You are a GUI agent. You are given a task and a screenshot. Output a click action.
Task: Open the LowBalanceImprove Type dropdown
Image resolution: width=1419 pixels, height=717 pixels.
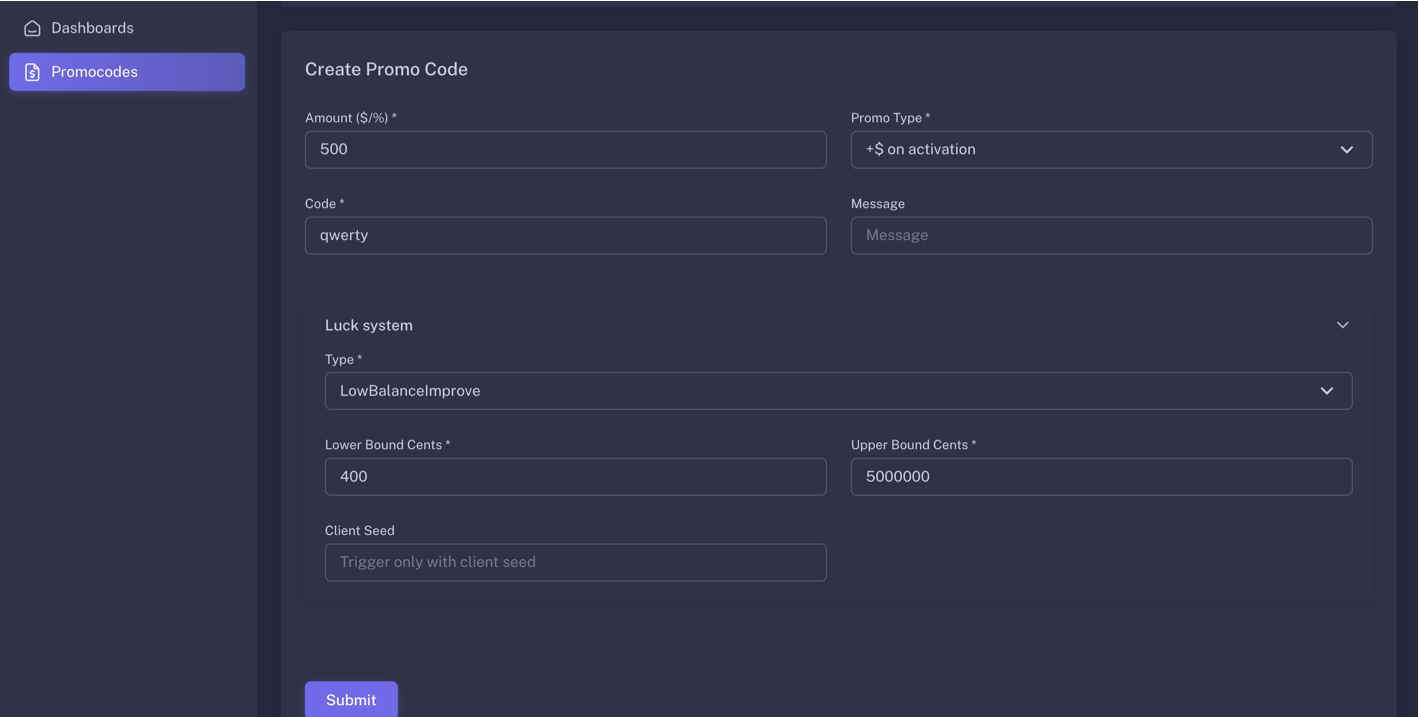pyautogui.click(x=838, y=391)
